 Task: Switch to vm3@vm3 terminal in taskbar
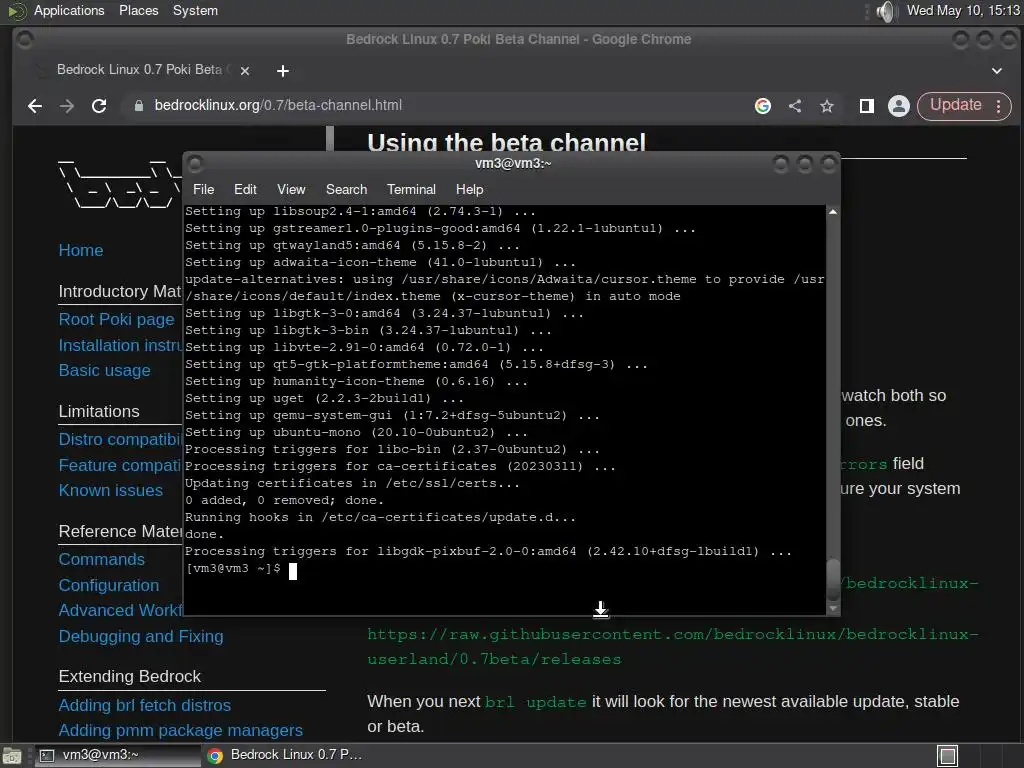[x=118, y=755]
